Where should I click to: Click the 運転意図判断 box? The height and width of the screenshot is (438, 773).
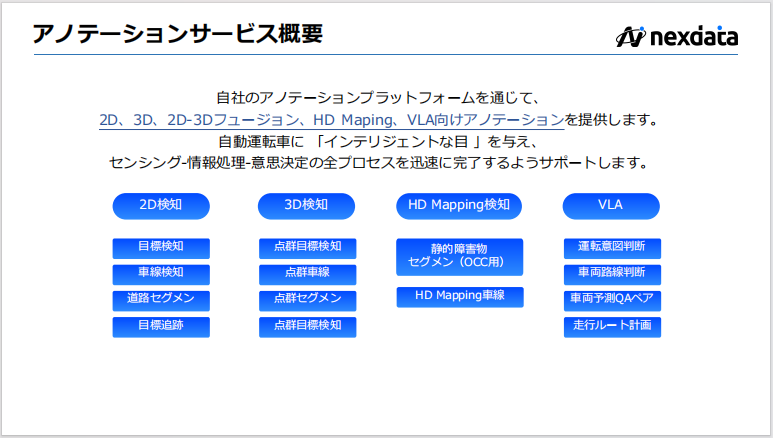[611, 247]
